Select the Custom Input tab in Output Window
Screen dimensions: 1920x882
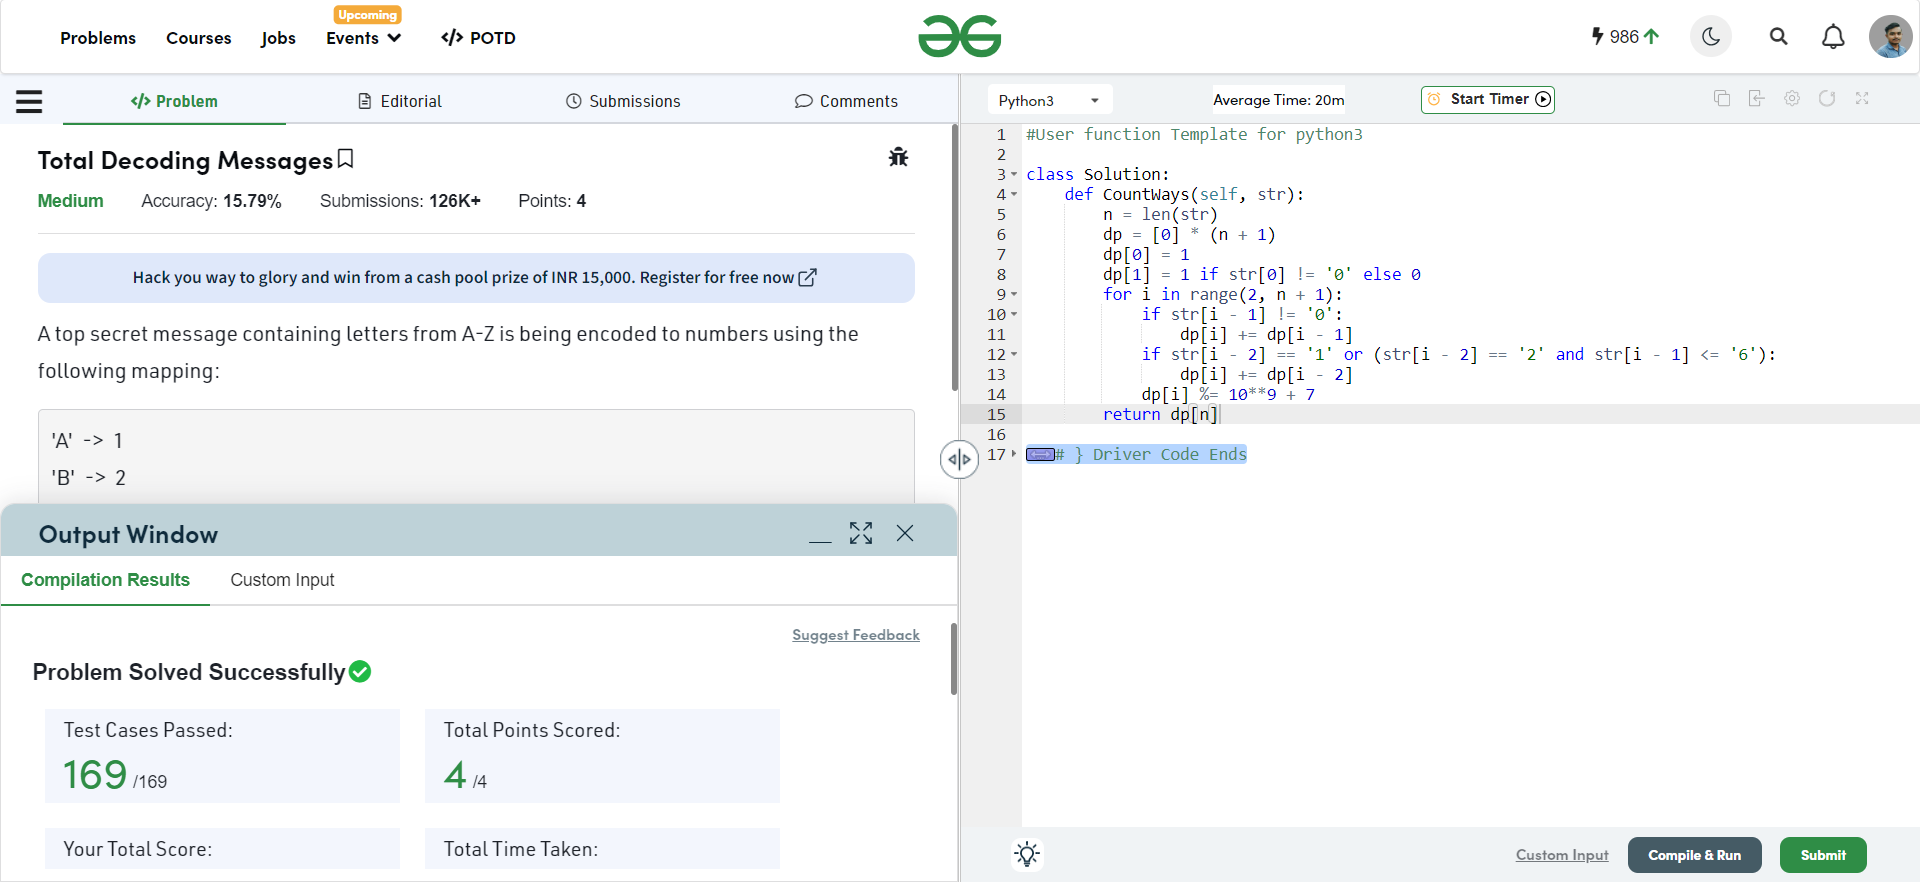tap(282, 580)
